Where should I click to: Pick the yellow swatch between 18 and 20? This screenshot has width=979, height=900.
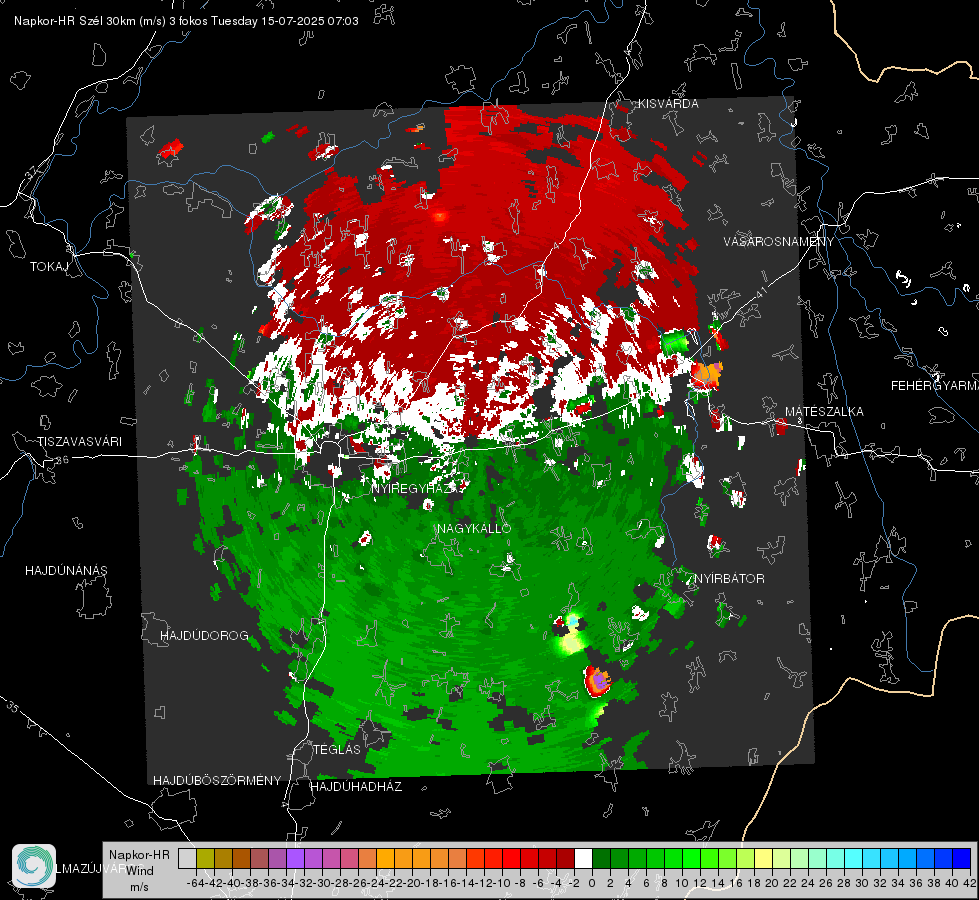(x=764, y=858)
